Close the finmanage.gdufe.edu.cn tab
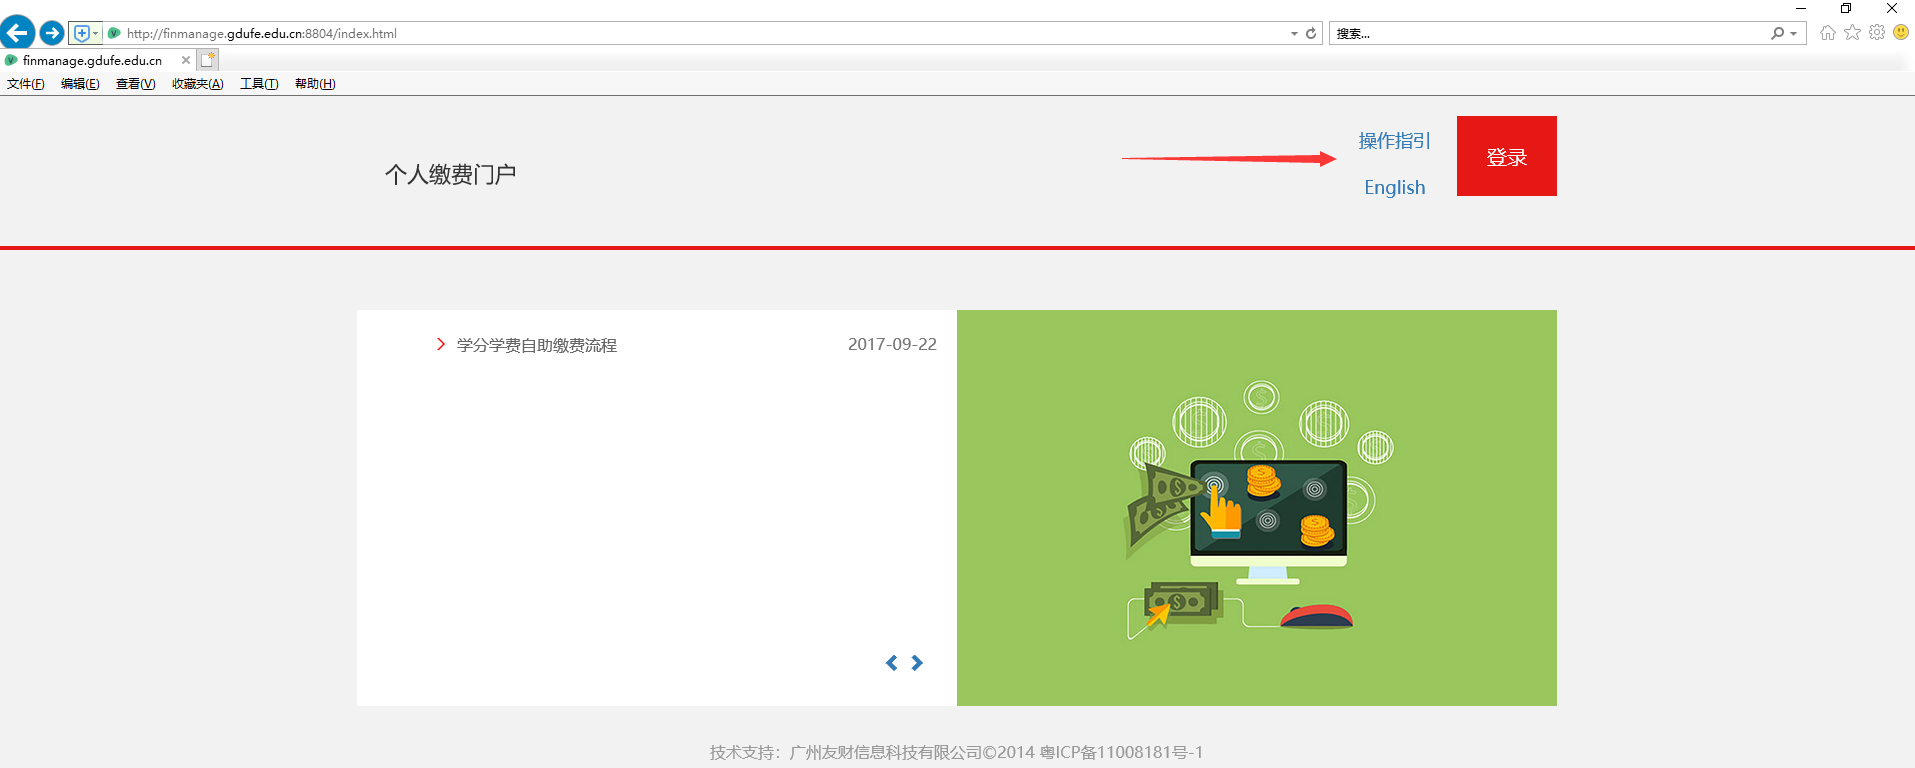 click(186, 60)
